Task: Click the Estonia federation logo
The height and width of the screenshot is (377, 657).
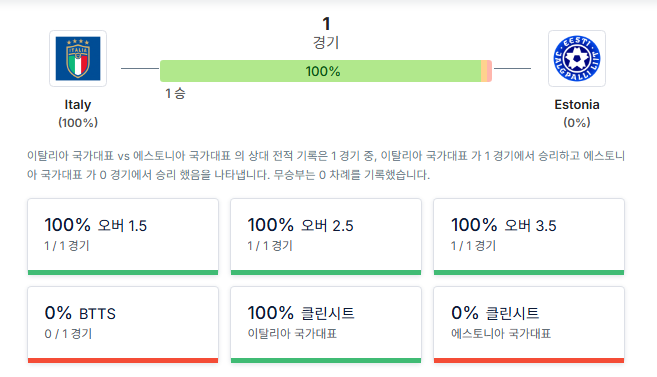Action: point(577,58)
